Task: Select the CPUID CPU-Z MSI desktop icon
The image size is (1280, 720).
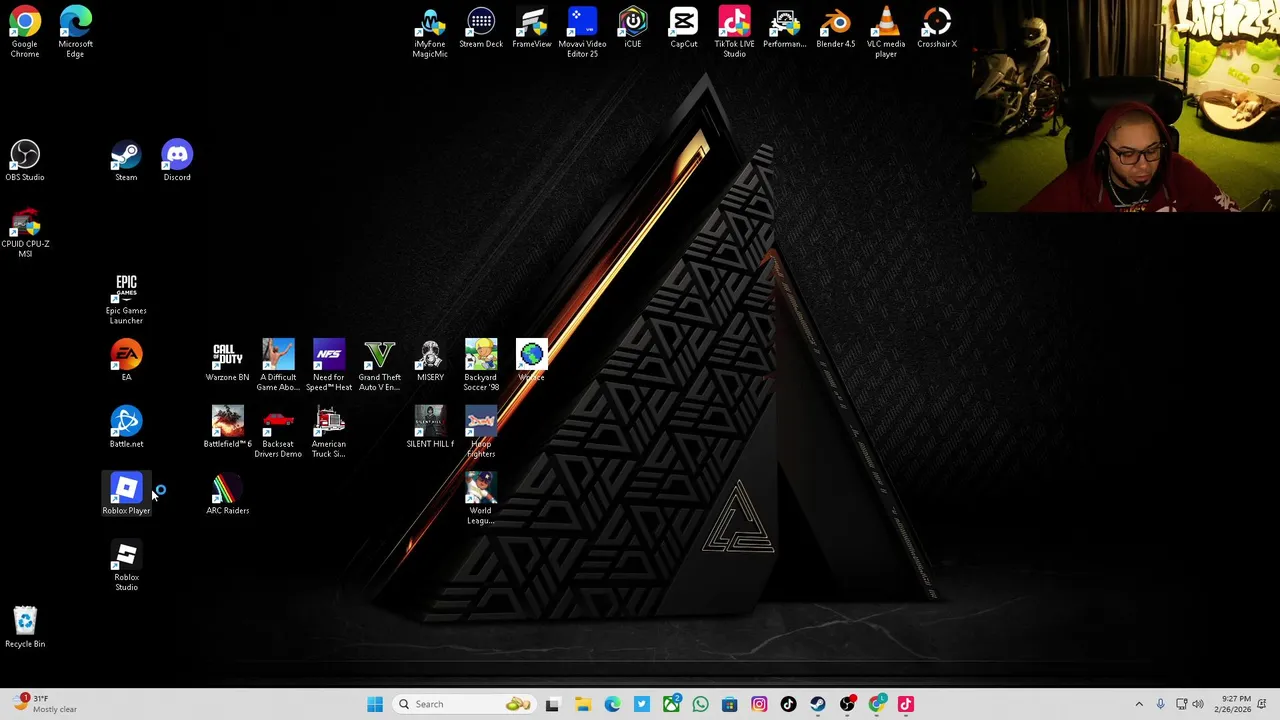Action: [x=25, y=233]
